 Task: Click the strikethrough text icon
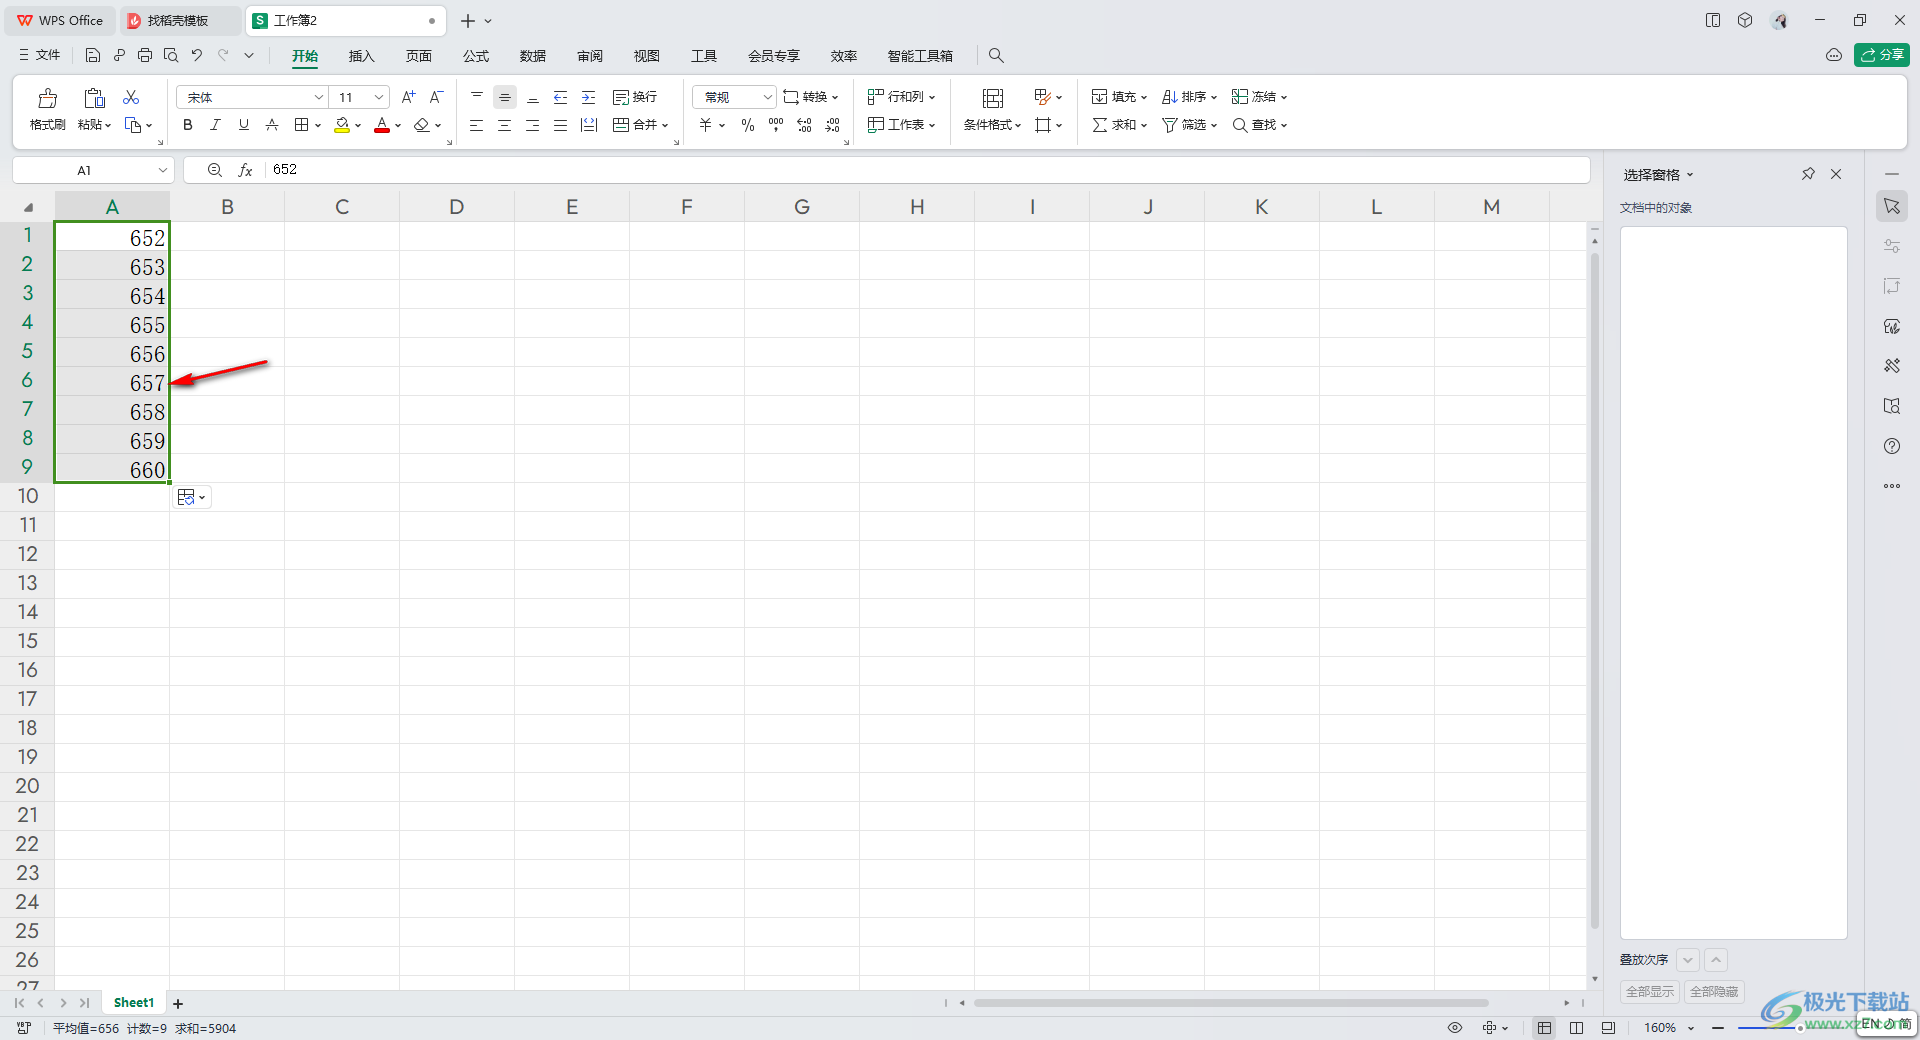click(x=271, y=125)
